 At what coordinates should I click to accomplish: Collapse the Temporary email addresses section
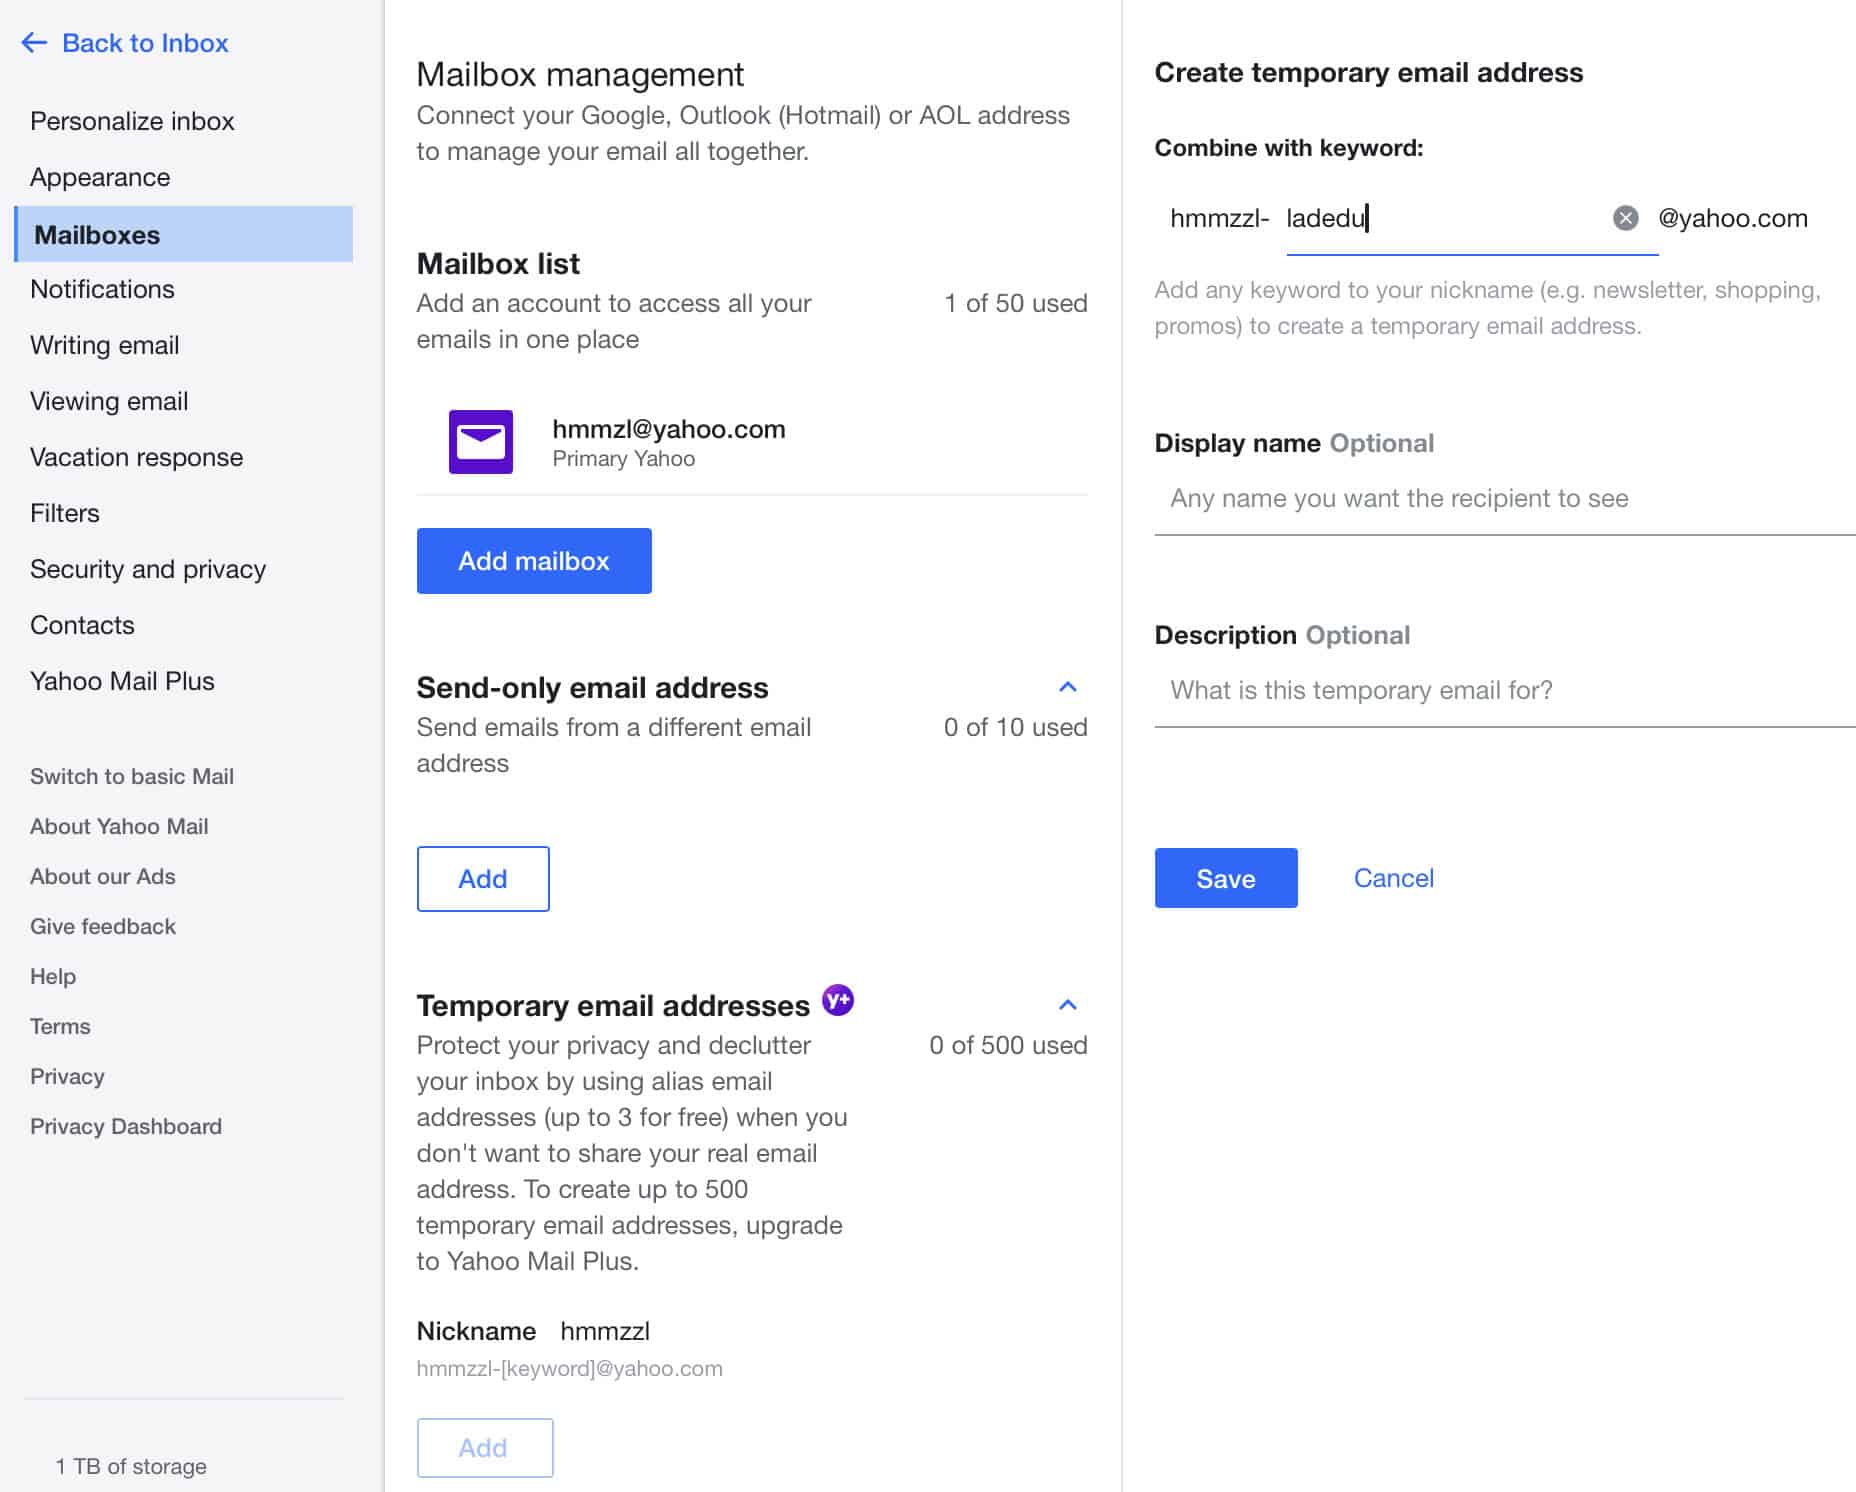pyautogui.click(x=1067, y=1004)
